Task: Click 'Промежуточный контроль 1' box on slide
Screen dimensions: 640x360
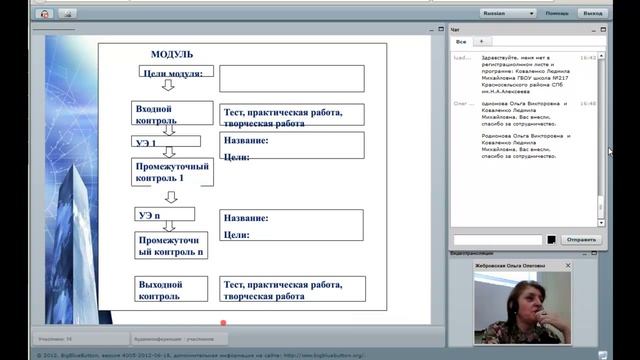Action: 172,172
